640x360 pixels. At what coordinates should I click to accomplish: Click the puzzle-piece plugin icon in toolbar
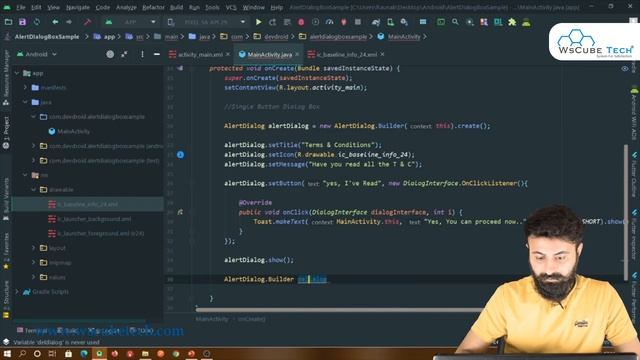(512, 22)
